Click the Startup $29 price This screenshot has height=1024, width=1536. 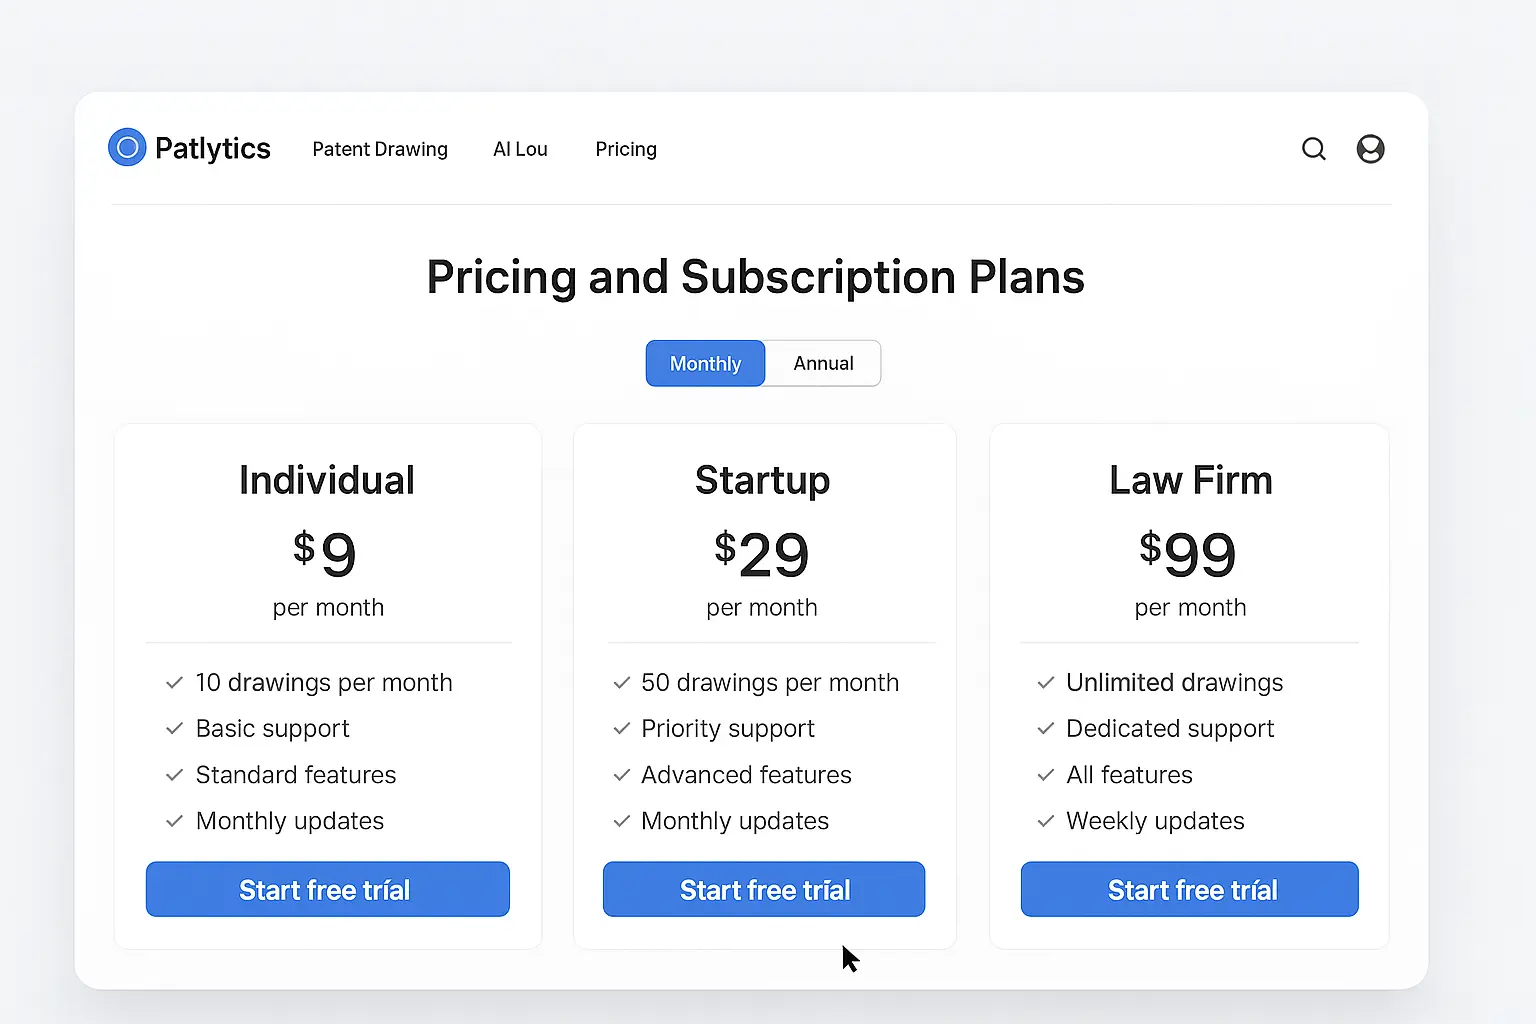pyautogui.click(x=762, y=554)
